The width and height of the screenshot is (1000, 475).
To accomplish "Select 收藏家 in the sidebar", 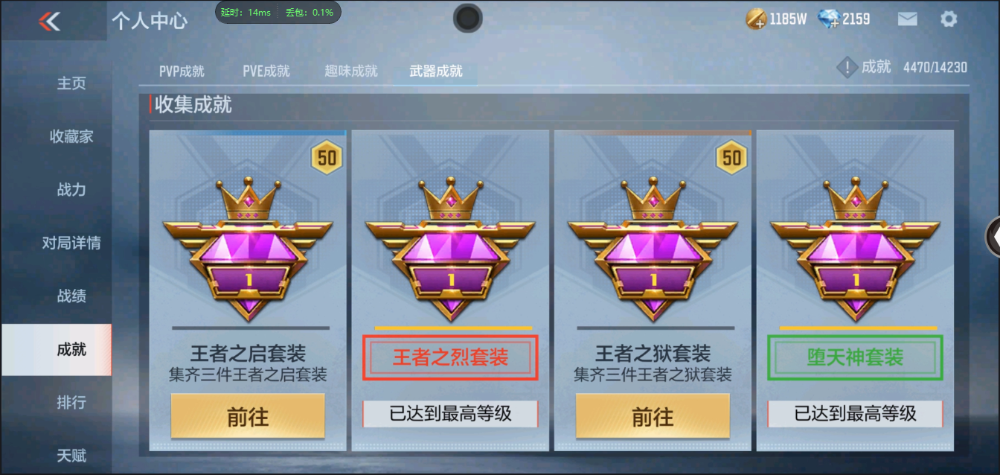I will tap(71, 136).
